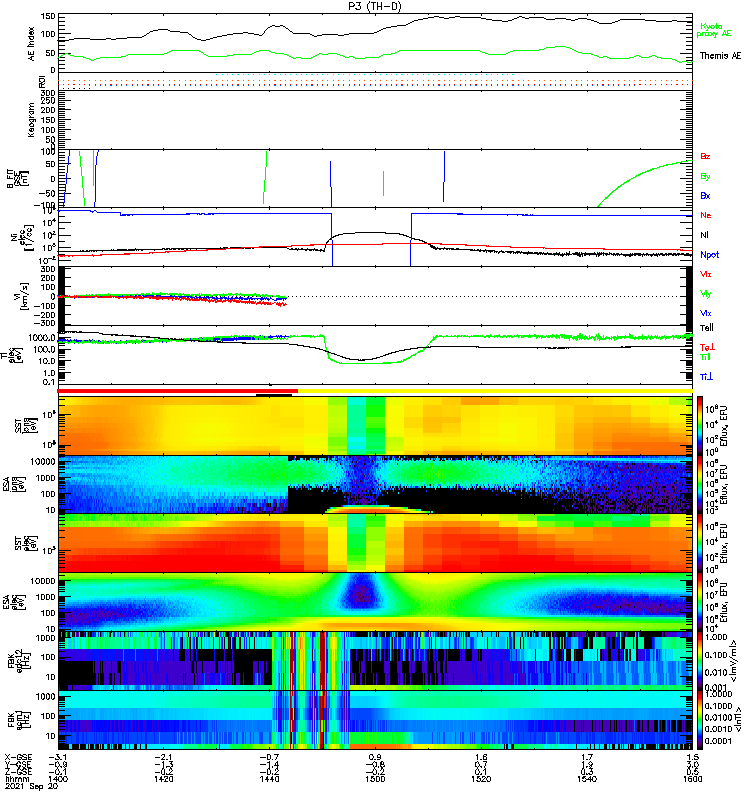Click the red status bar above SST panel
750x800 pixels.
pyautogui.click(x=178, y=391)
